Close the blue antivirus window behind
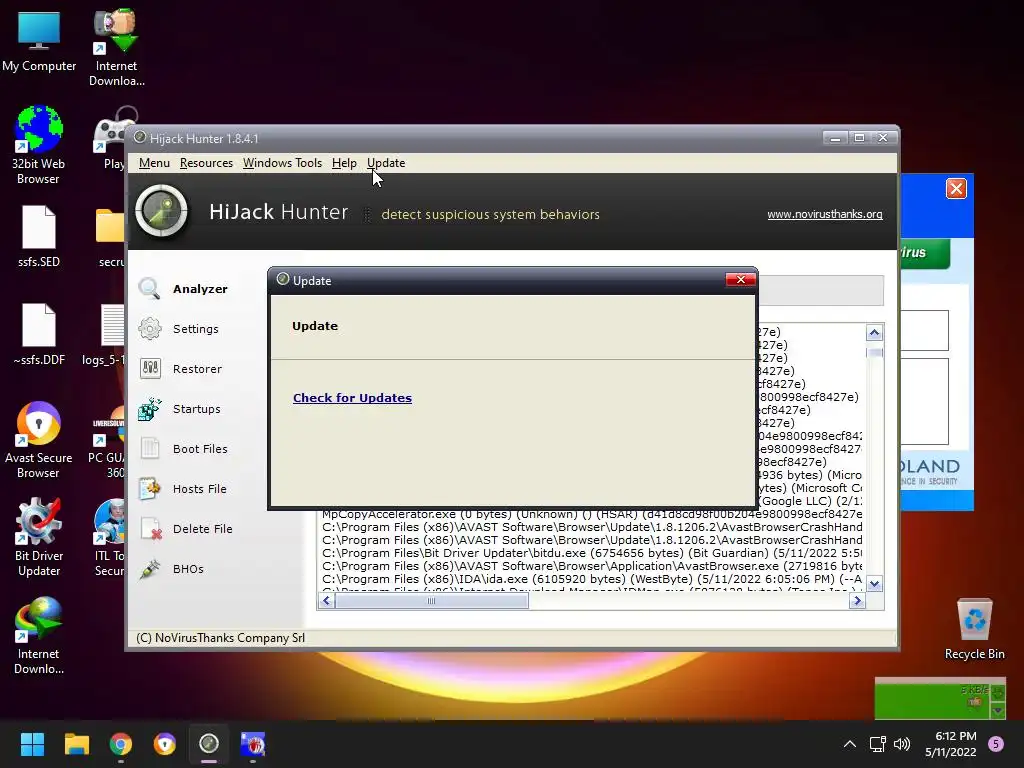Image resolution: width=1024 pixels, height=768 pixels. click(956, 189)
